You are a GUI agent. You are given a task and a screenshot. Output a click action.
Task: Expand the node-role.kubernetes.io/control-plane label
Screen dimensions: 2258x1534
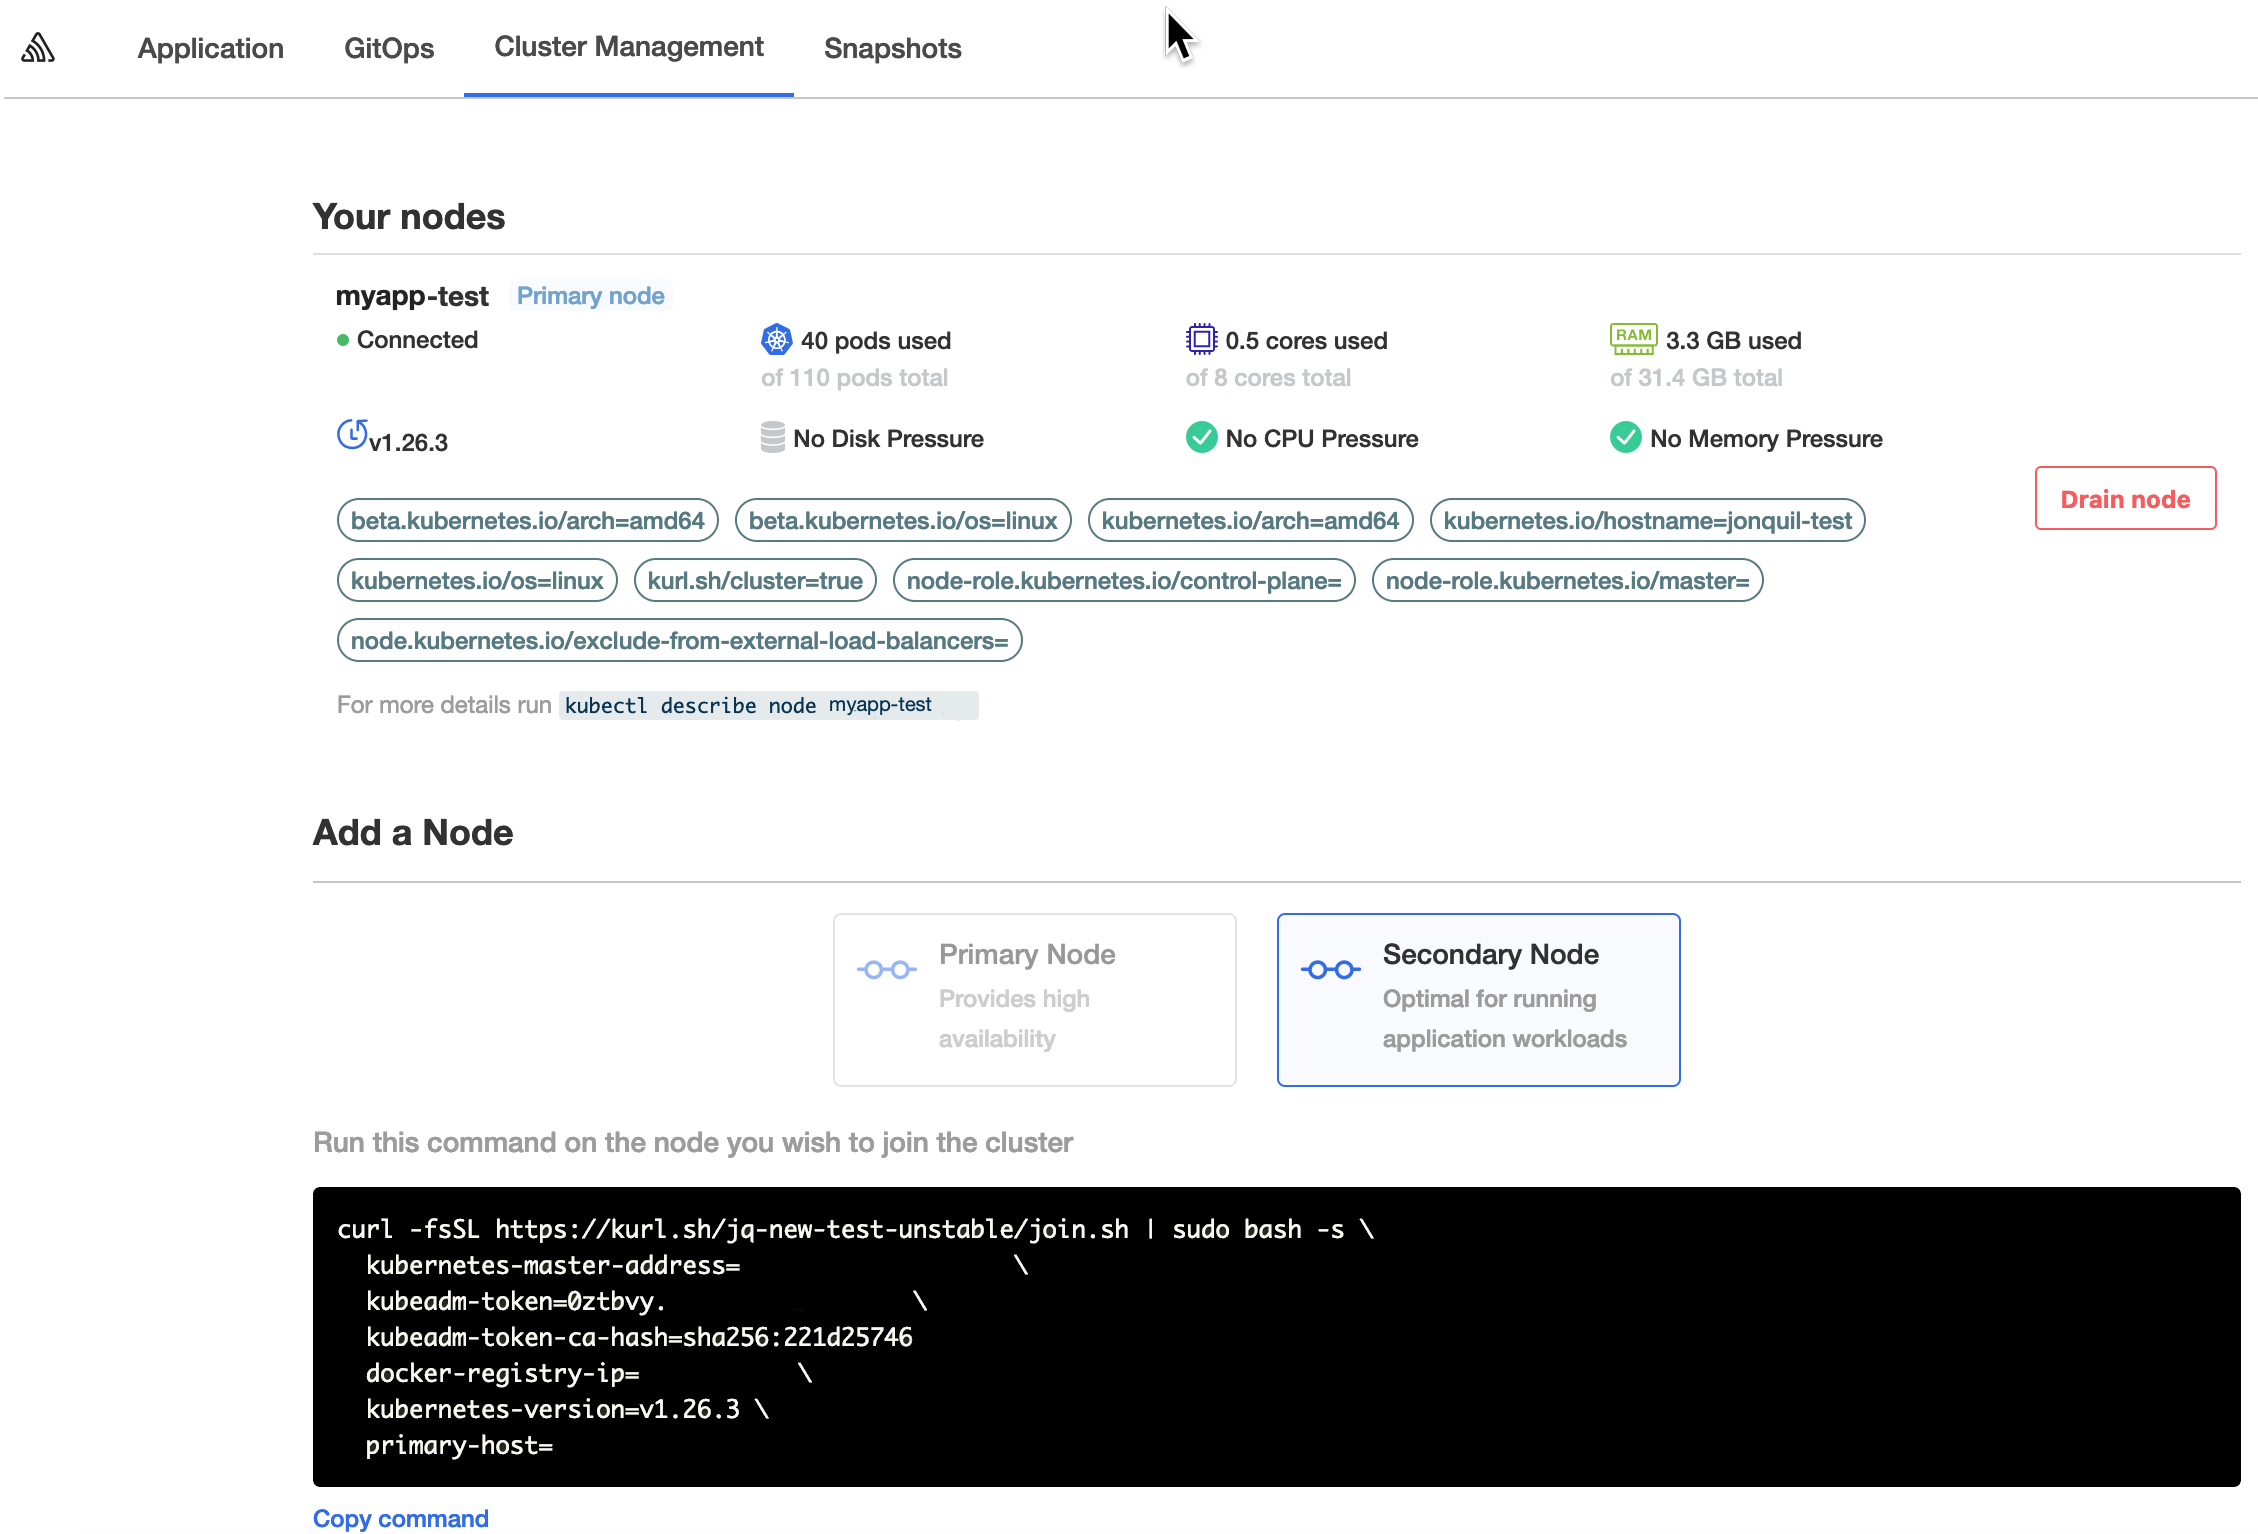1125,580
